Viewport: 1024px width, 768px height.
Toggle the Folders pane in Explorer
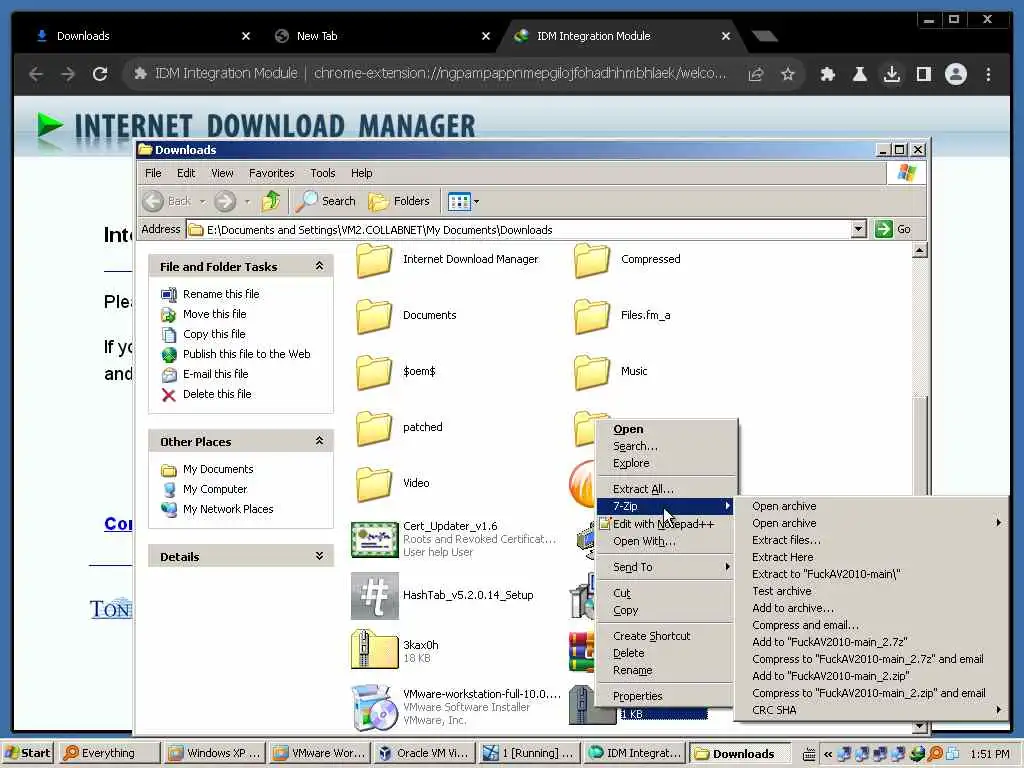[400, 201]
